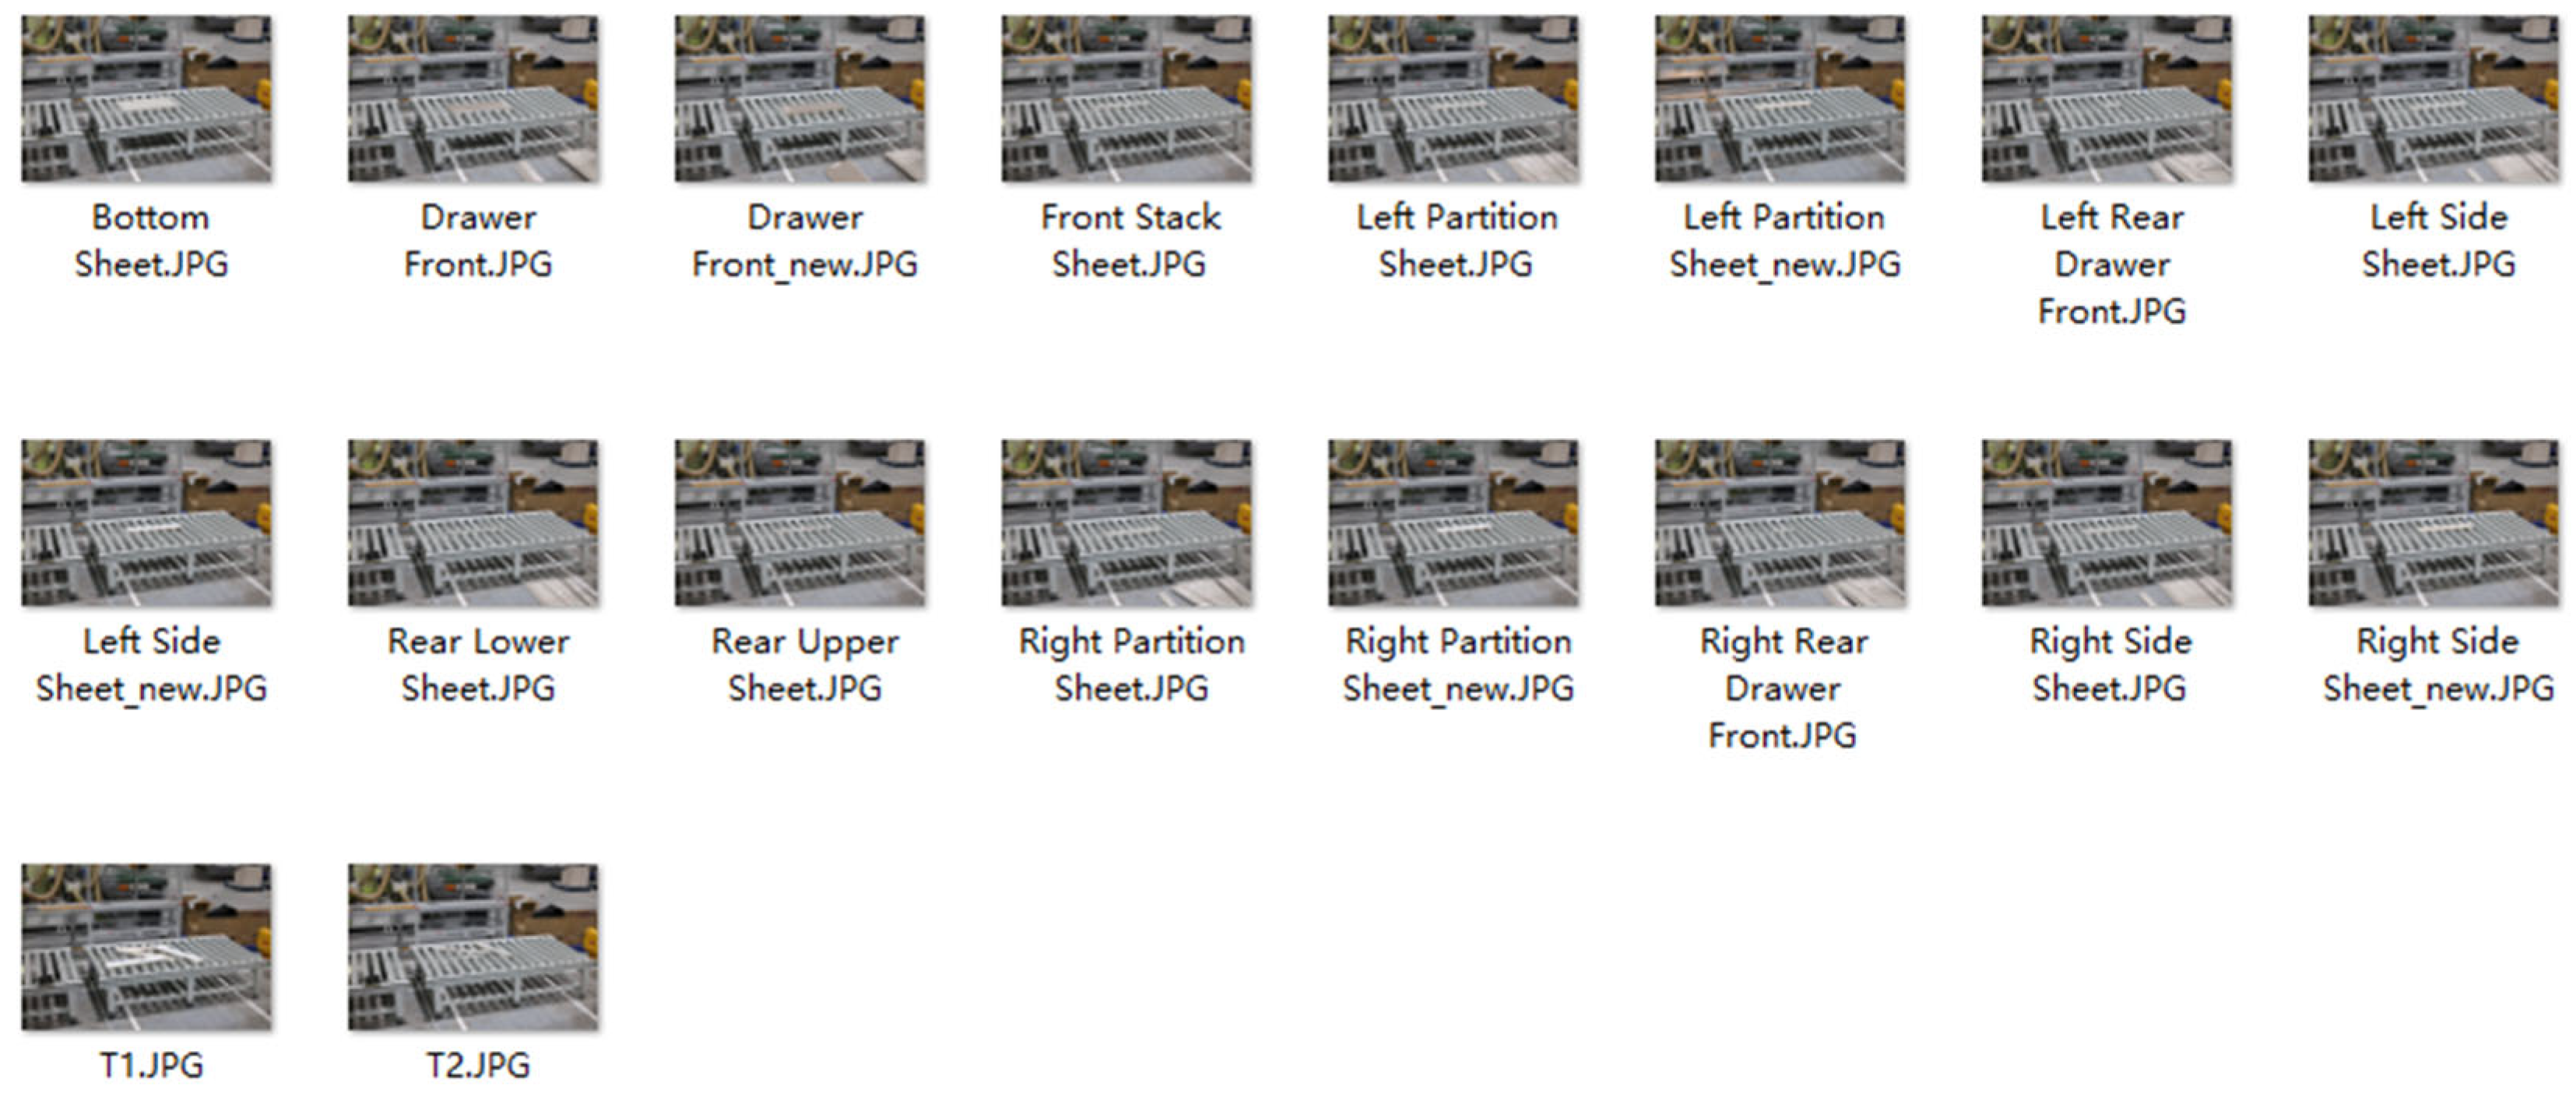Viewport: 2576px width, 1094px height.
Task: Open Left Rear Drawer Front.JPG image
Action: pos(2107,98)
